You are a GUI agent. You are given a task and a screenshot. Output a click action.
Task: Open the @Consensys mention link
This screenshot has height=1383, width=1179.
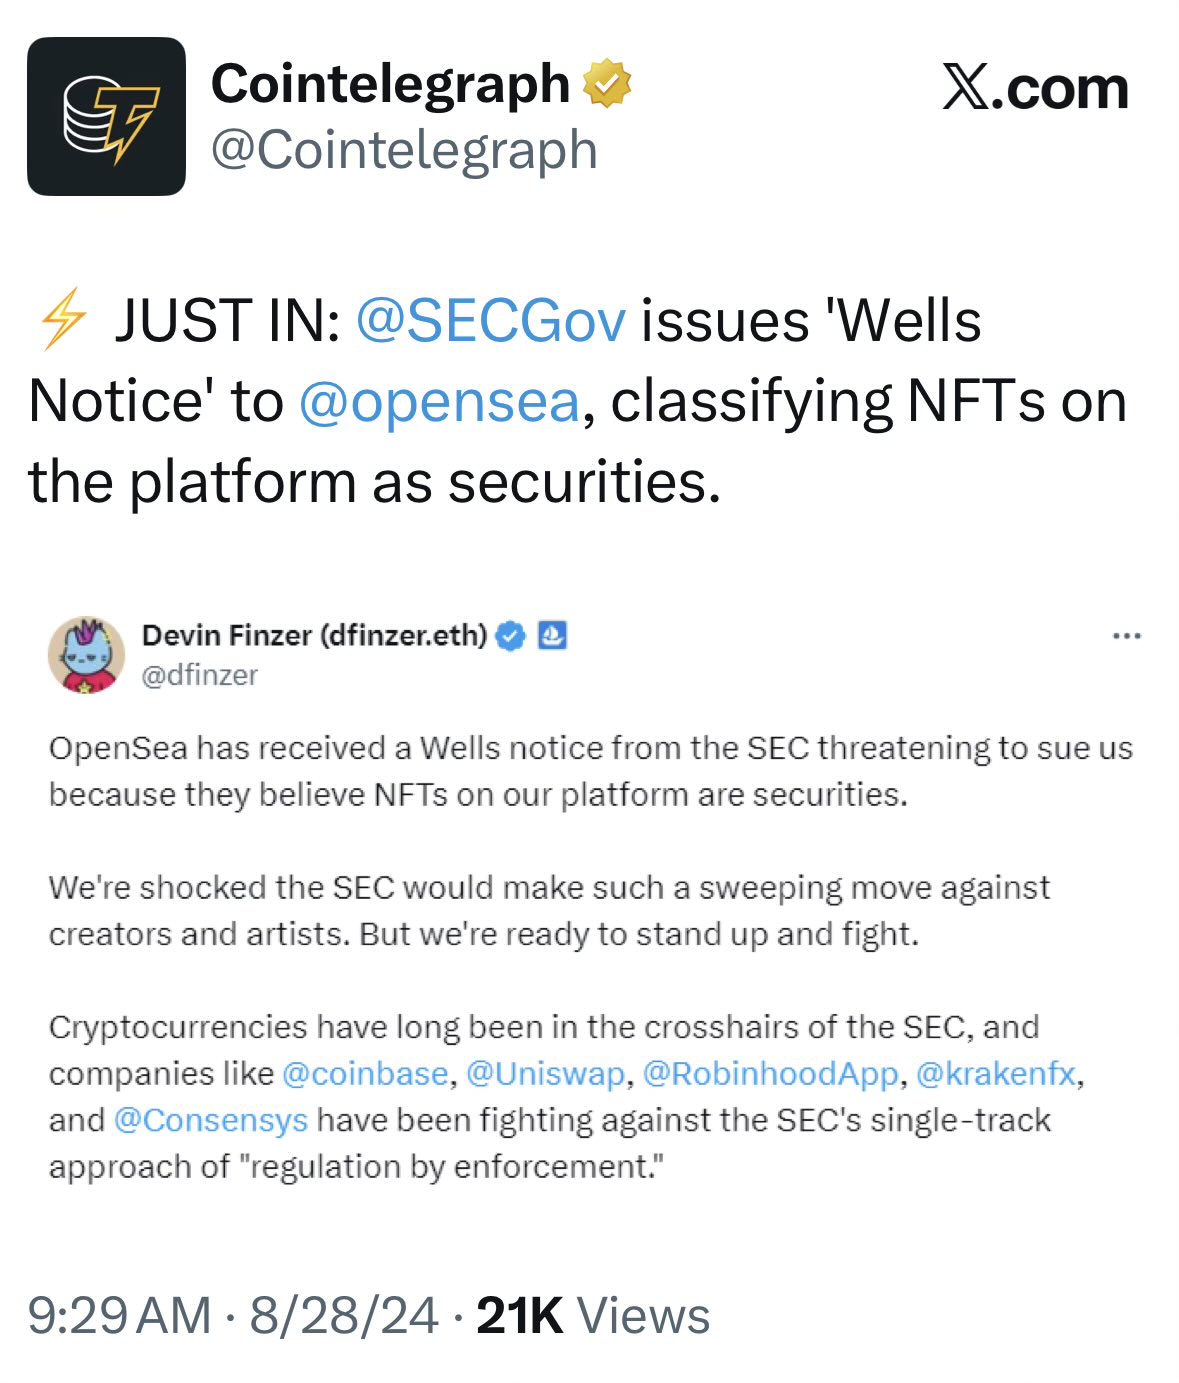click(211, 1120)
